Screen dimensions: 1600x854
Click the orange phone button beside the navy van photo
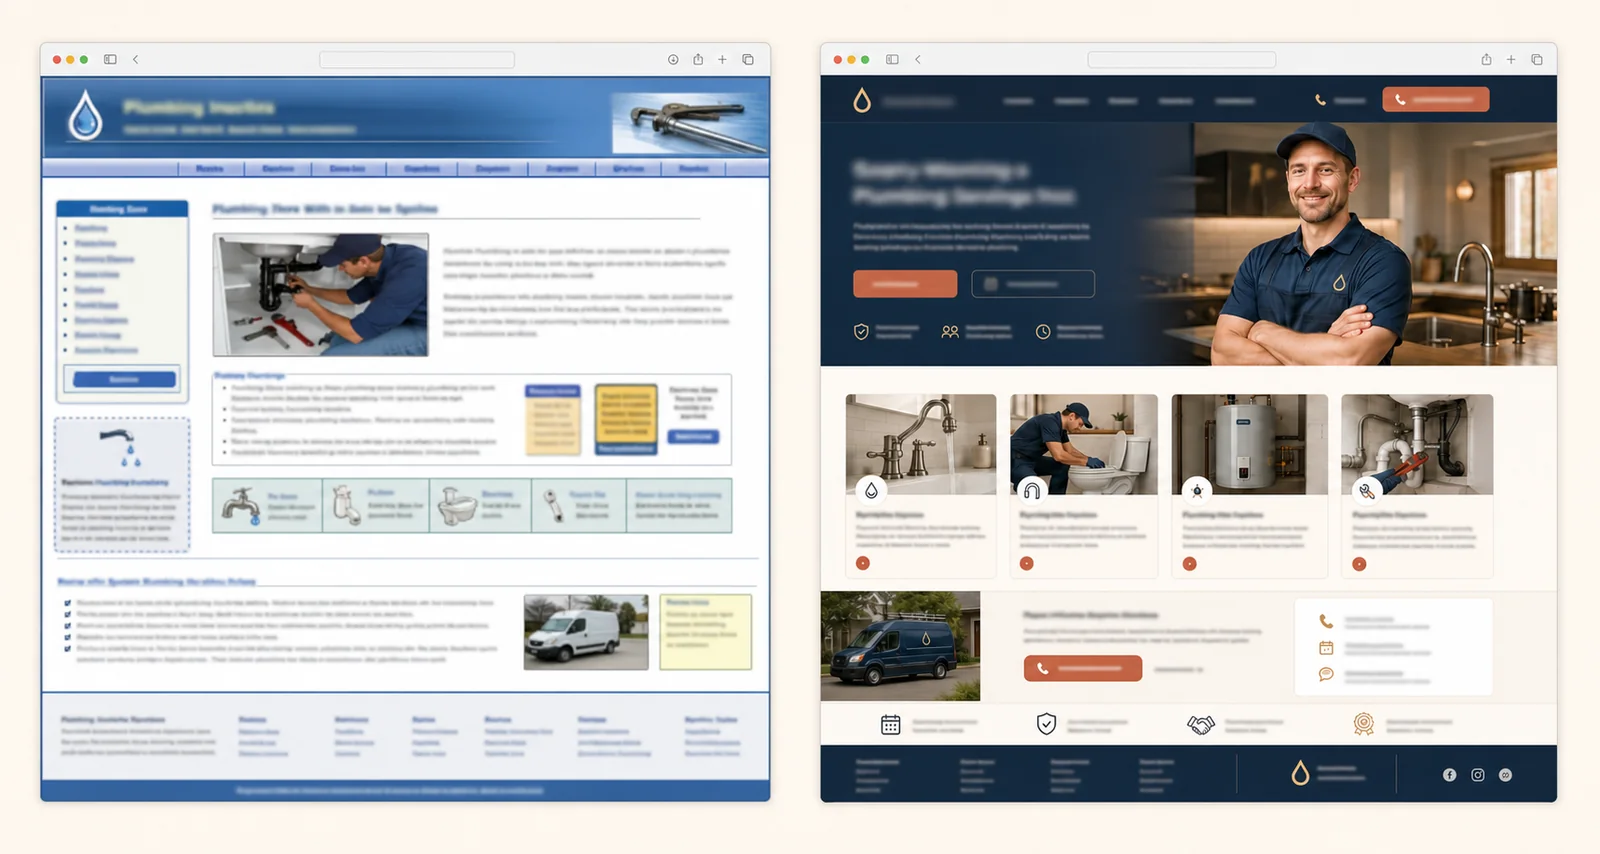[1083, 668]
